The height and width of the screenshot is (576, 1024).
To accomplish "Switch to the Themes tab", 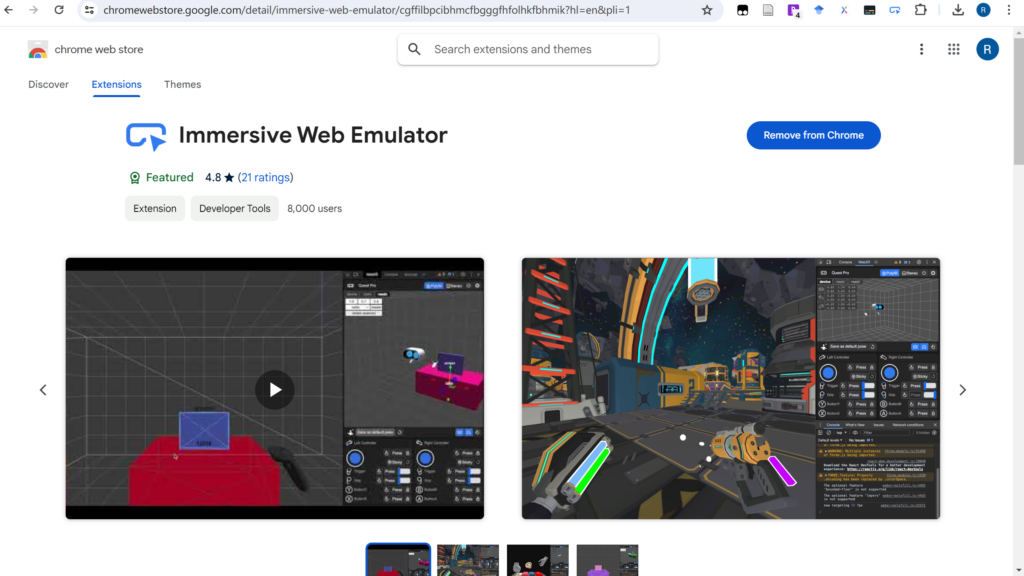I will 182,85.
